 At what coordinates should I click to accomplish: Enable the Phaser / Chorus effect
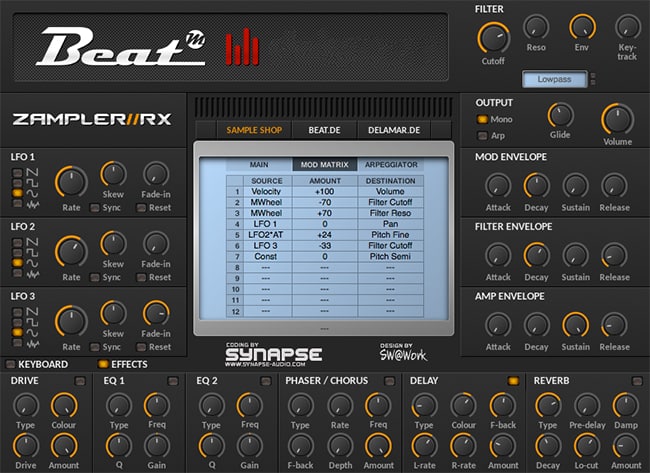389,381
